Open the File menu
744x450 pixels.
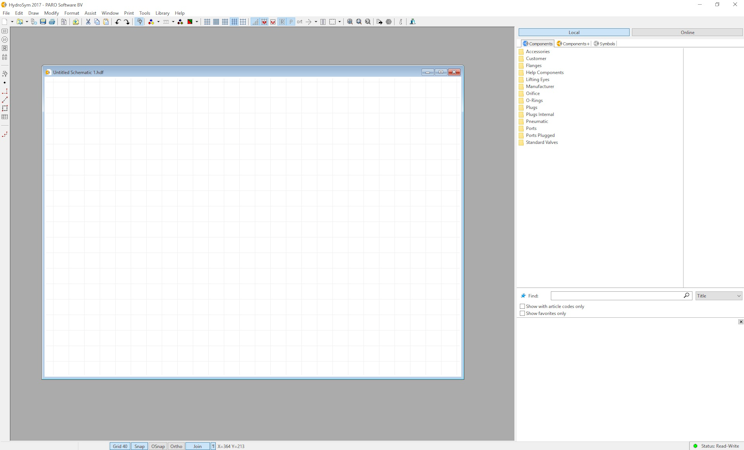tap(6, 13)
